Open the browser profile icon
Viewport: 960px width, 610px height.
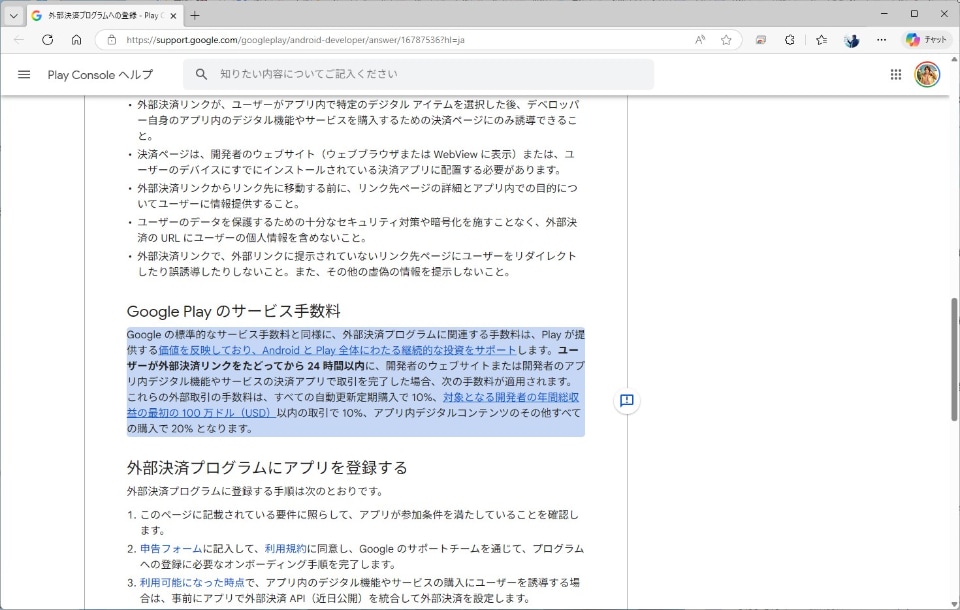(x=851, y=40)
